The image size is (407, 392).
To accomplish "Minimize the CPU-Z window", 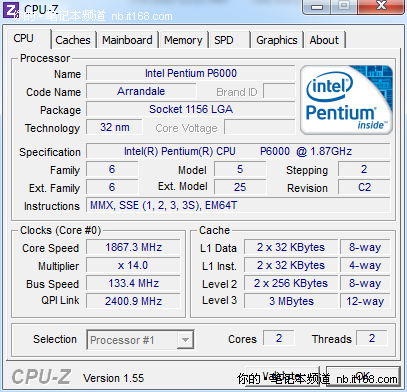I will [x=317, y=7].
